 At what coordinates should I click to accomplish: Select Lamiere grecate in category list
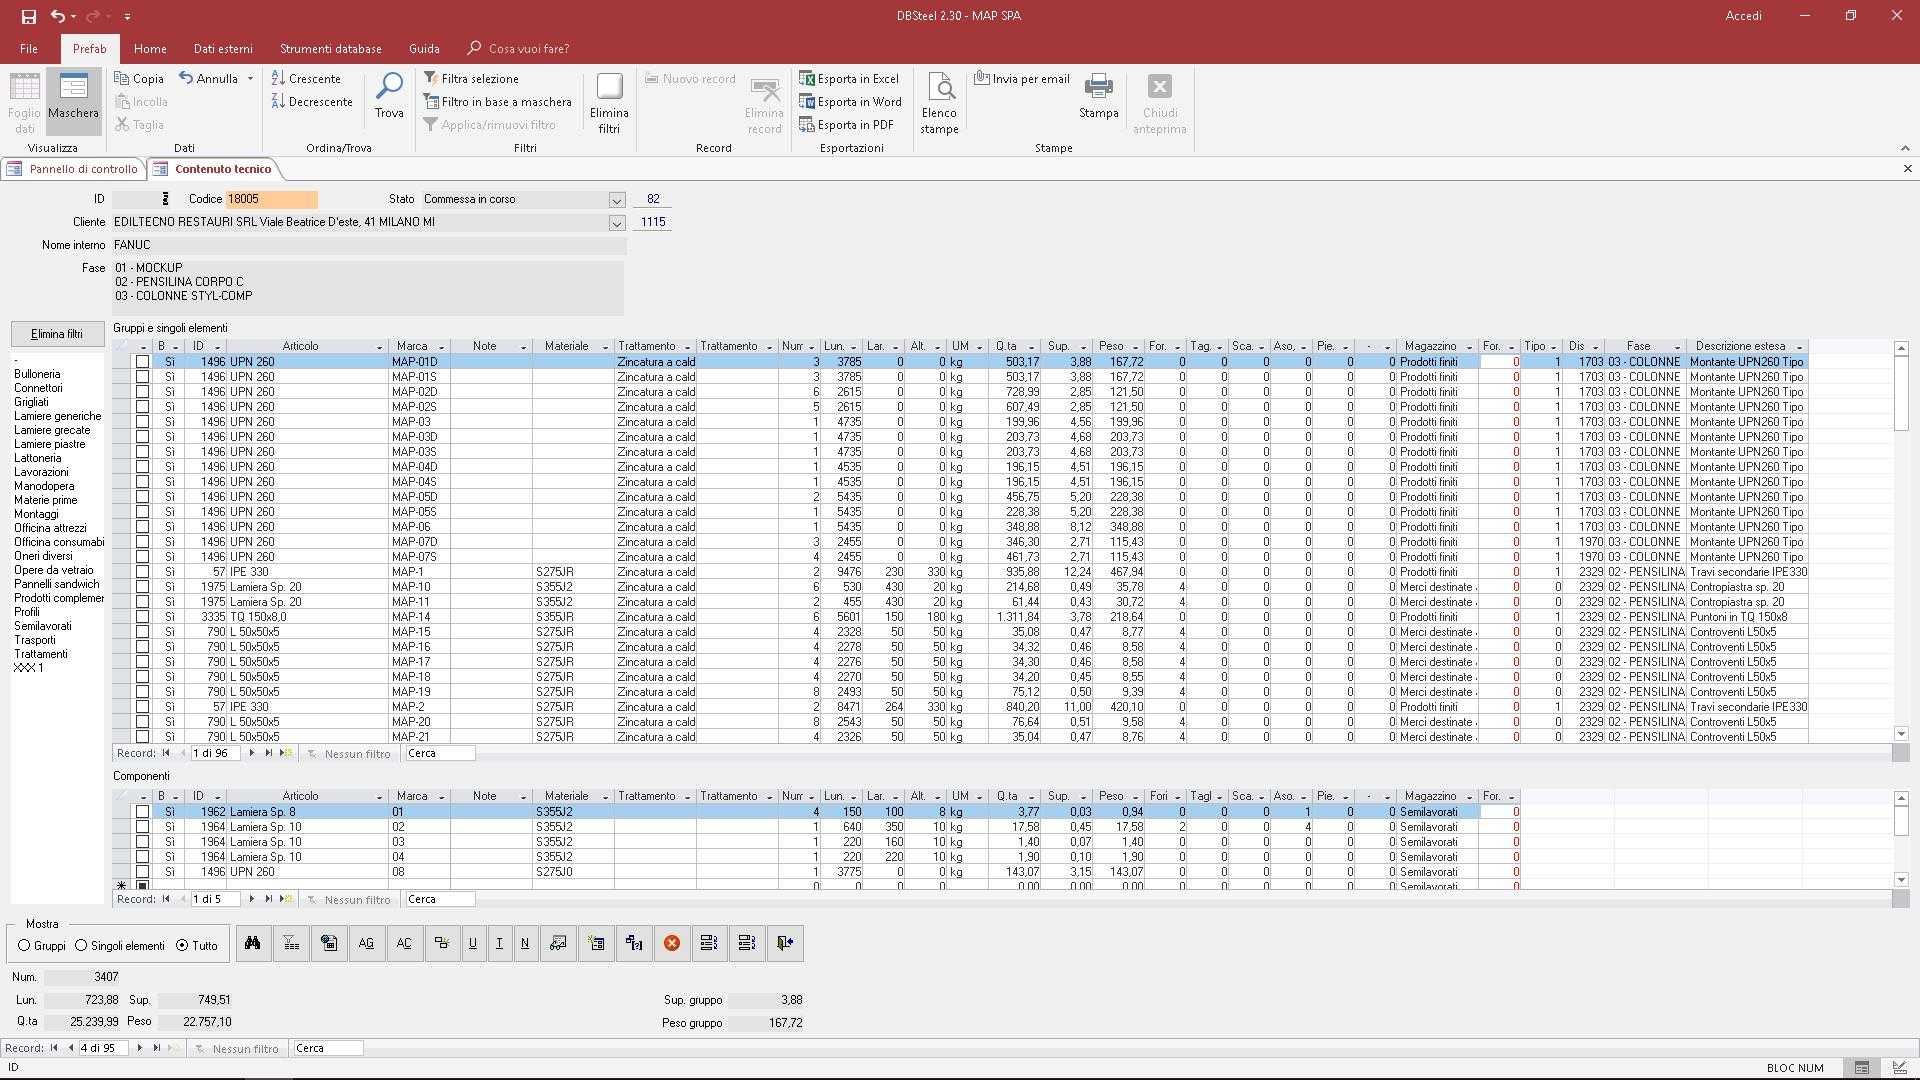pos(52,430)
